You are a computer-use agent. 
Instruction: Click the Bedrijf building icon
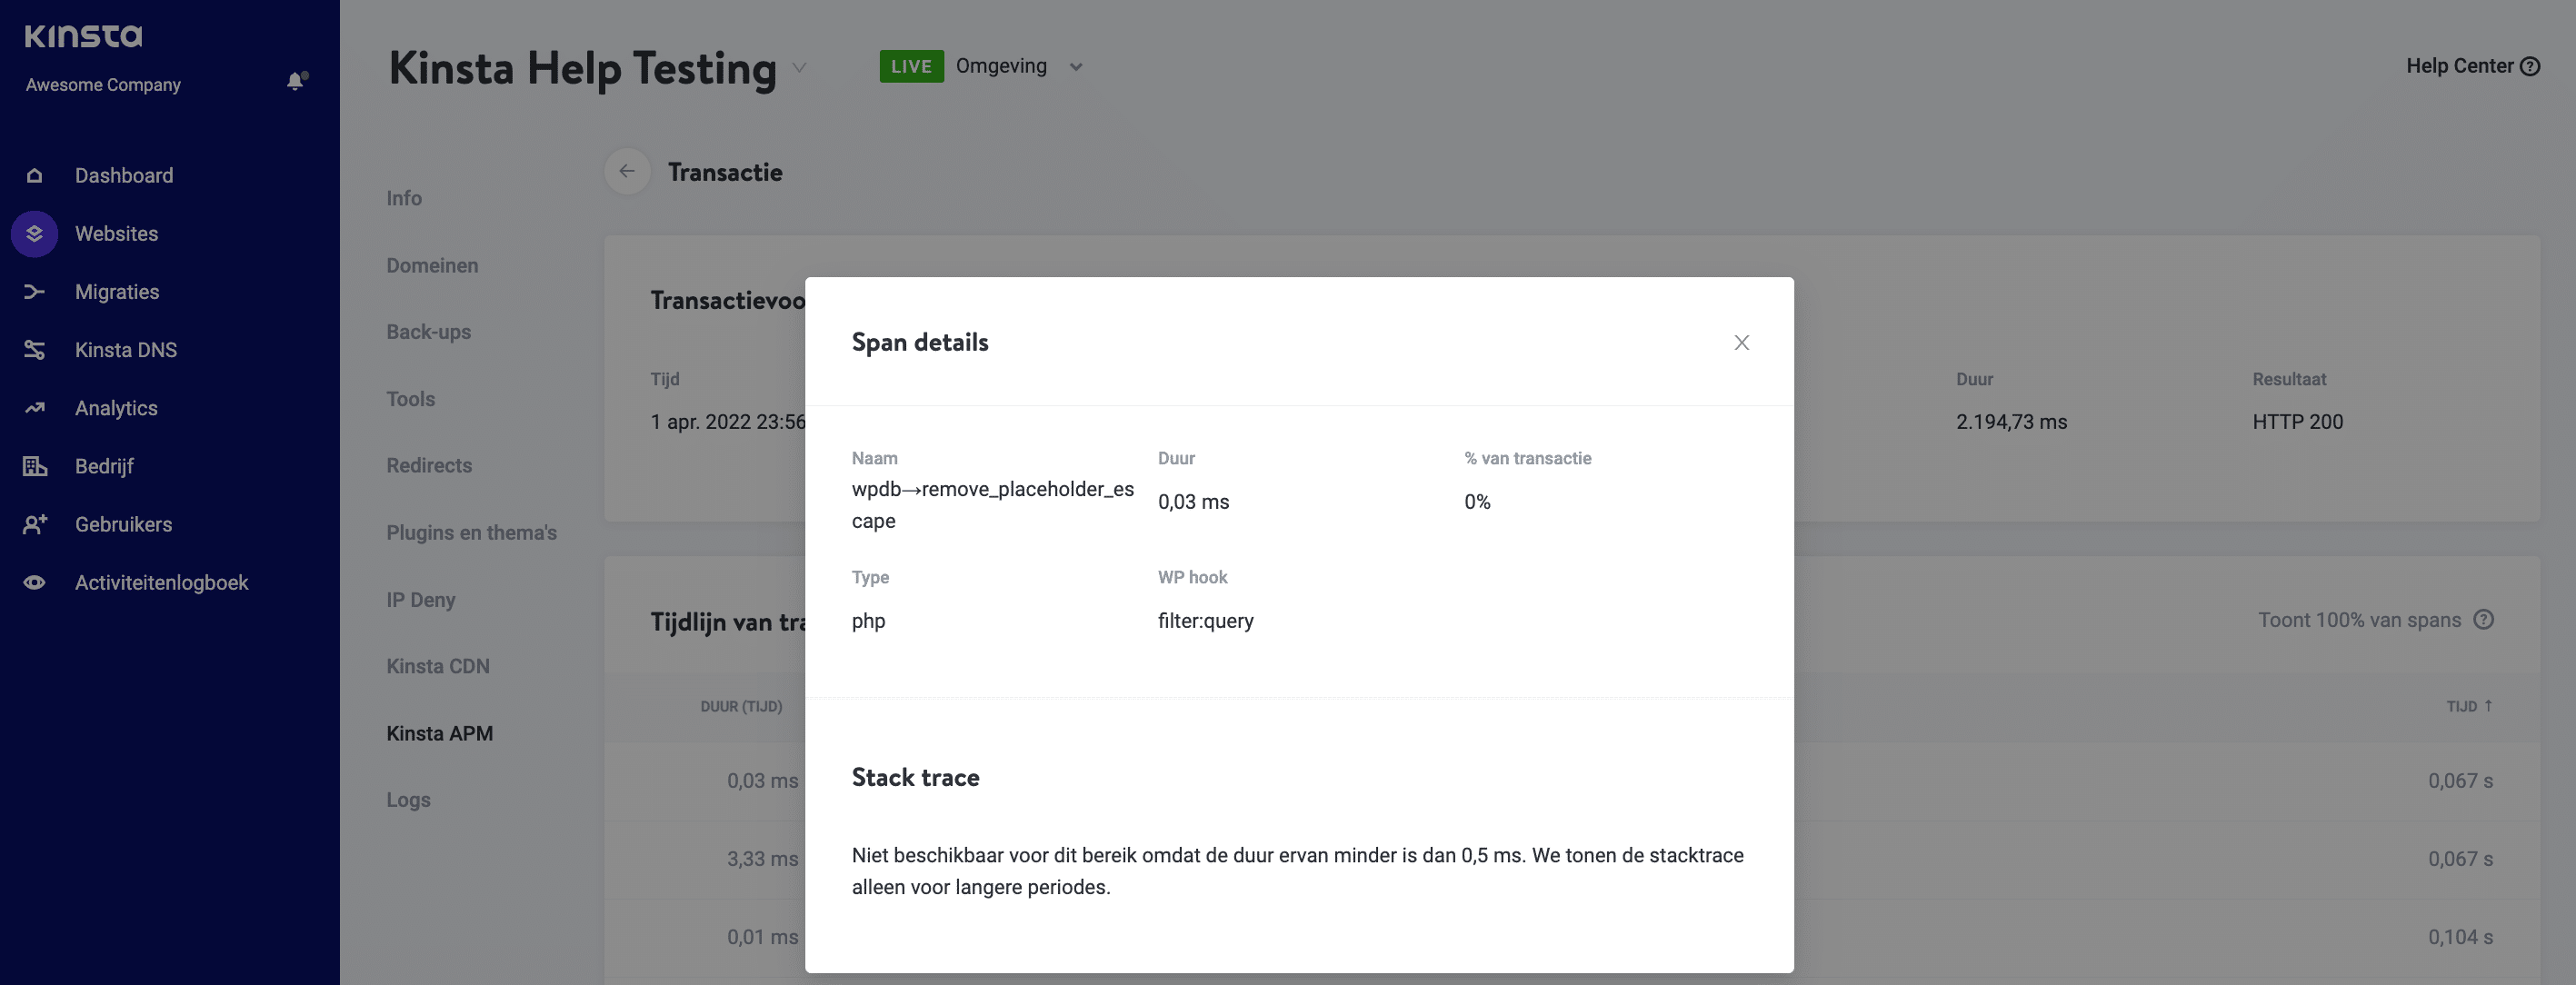click(x=34, y=465)
